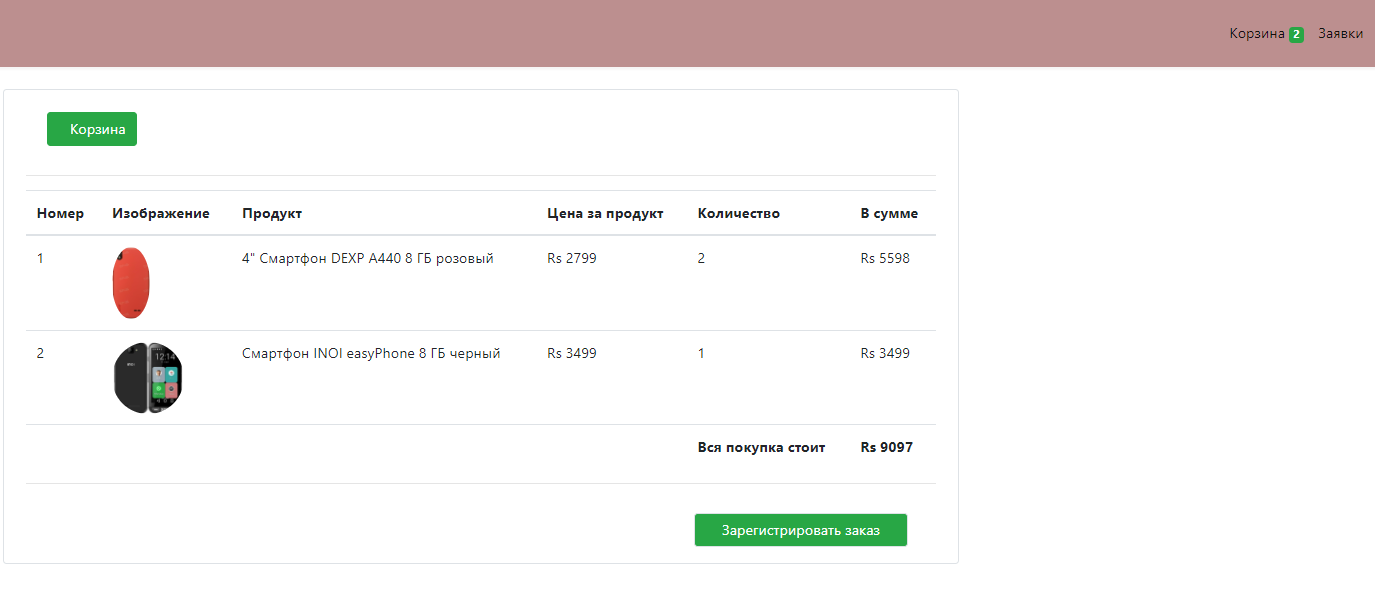Image resolution: width=1375 pixels, height=600 pixels.
Task: Click quantity 2 for the DEXP A440
Action: [x=701, y=258]
